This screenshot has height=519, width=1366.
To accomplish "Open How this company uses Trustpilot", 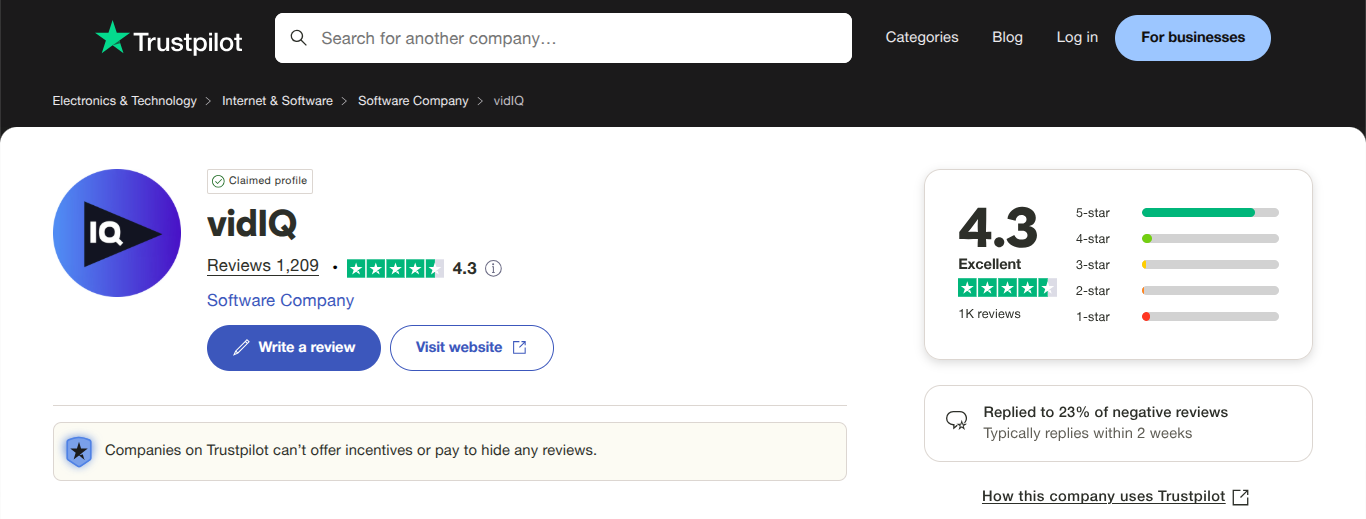I will pos(1104,496).
